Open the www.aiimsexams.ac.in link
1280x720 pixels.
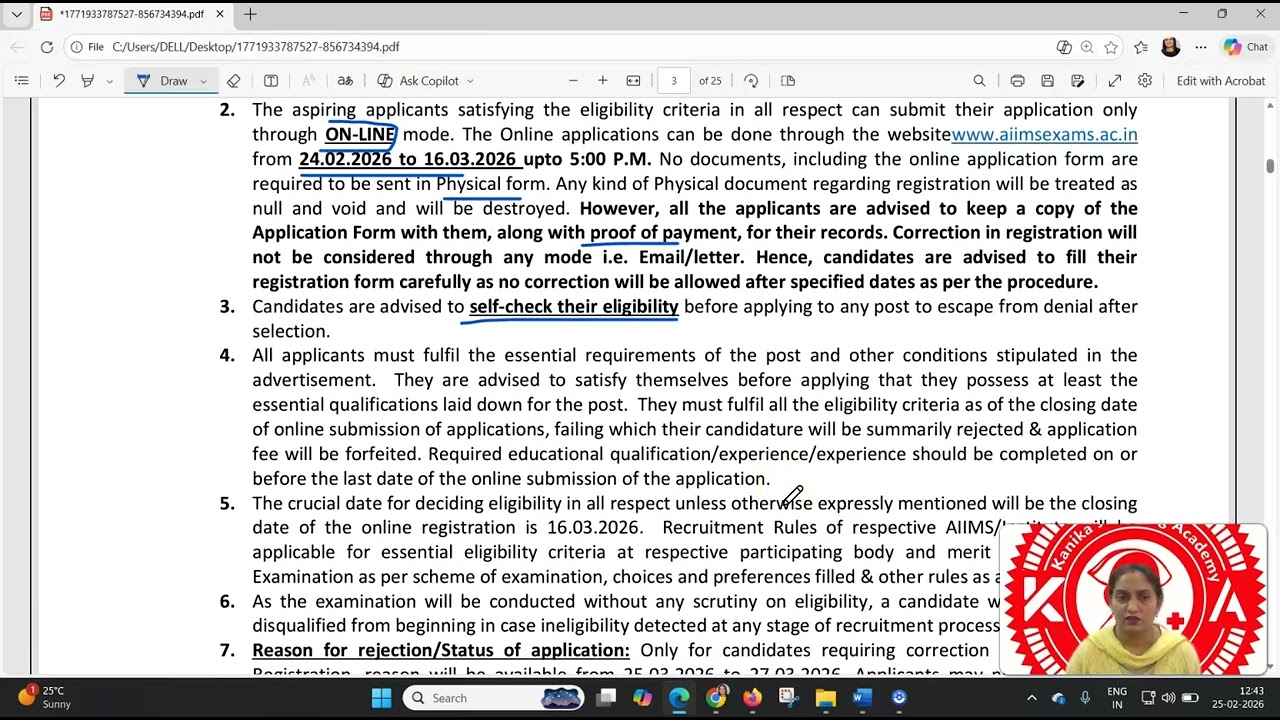[x=1044, y=134]
